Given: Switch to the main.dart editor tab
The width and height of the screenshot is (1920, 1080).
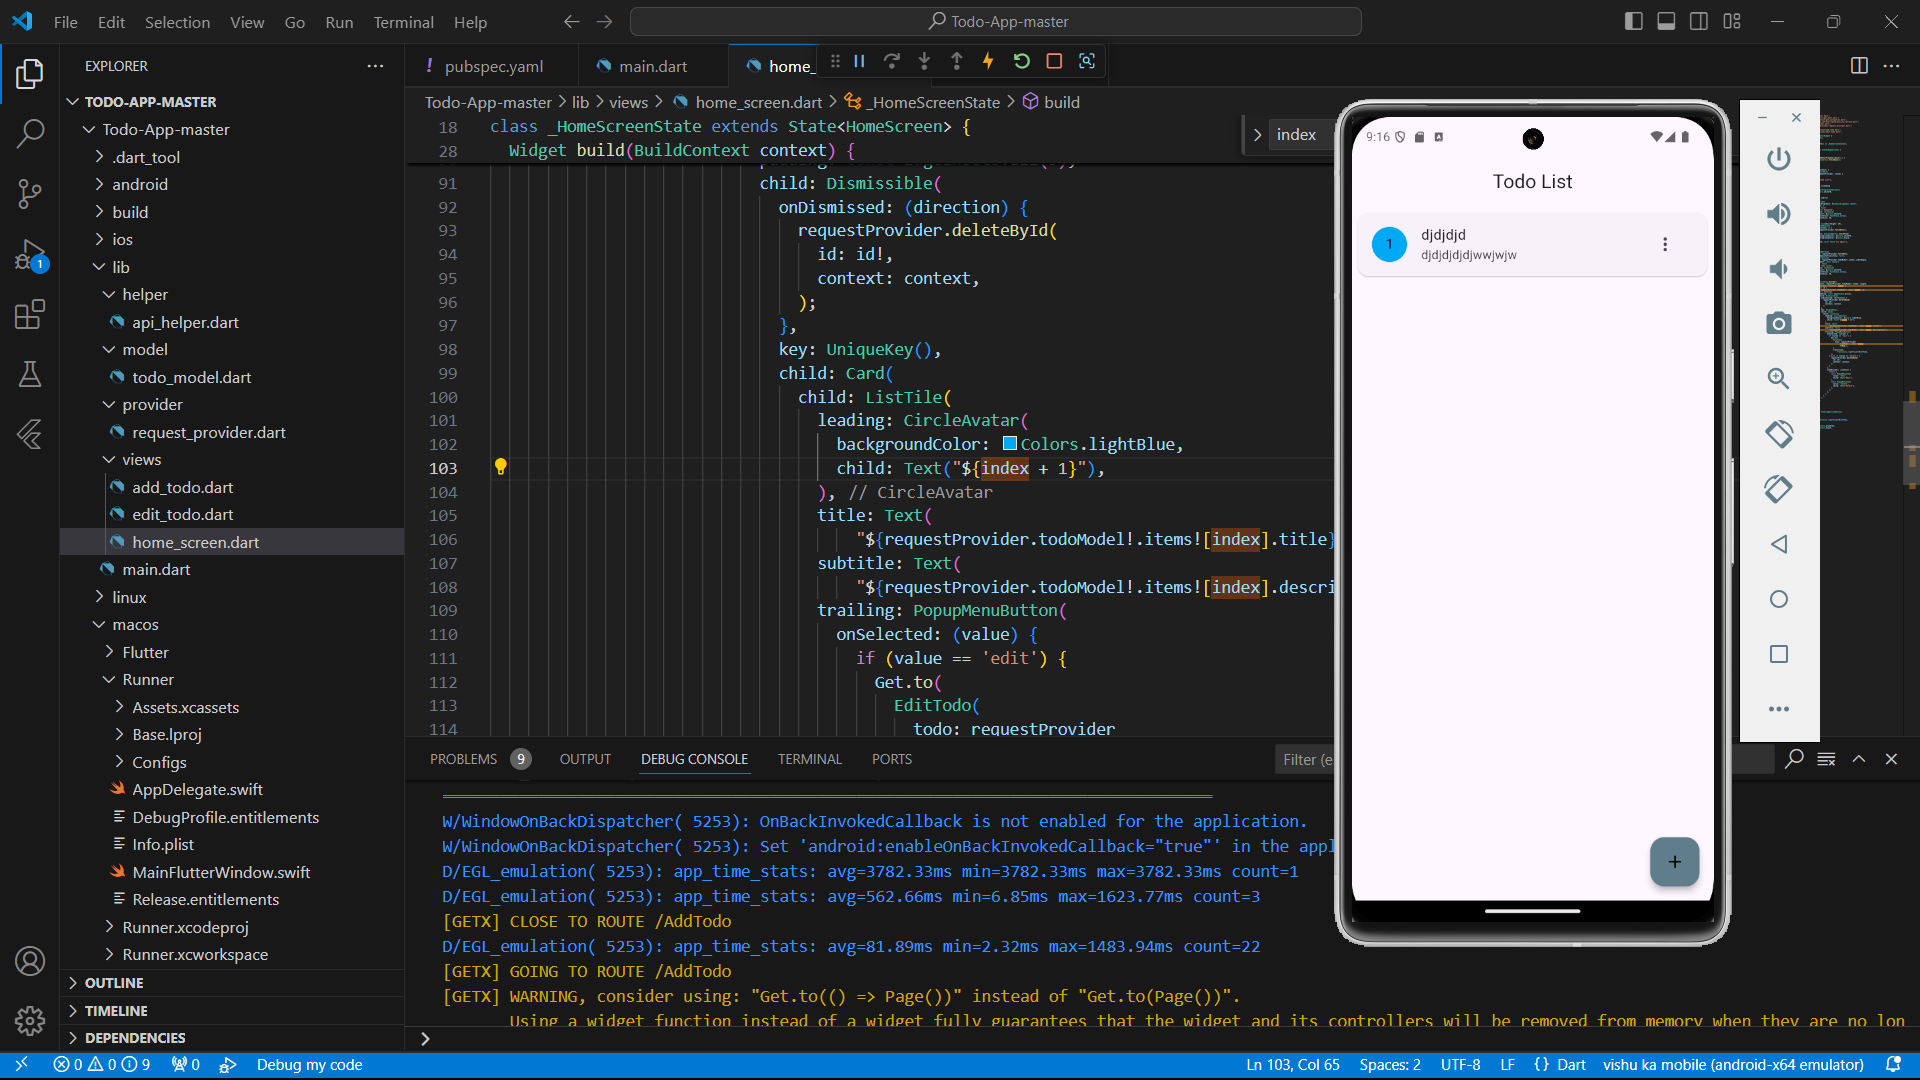Looking at the screenshot, I should (652, 66).
